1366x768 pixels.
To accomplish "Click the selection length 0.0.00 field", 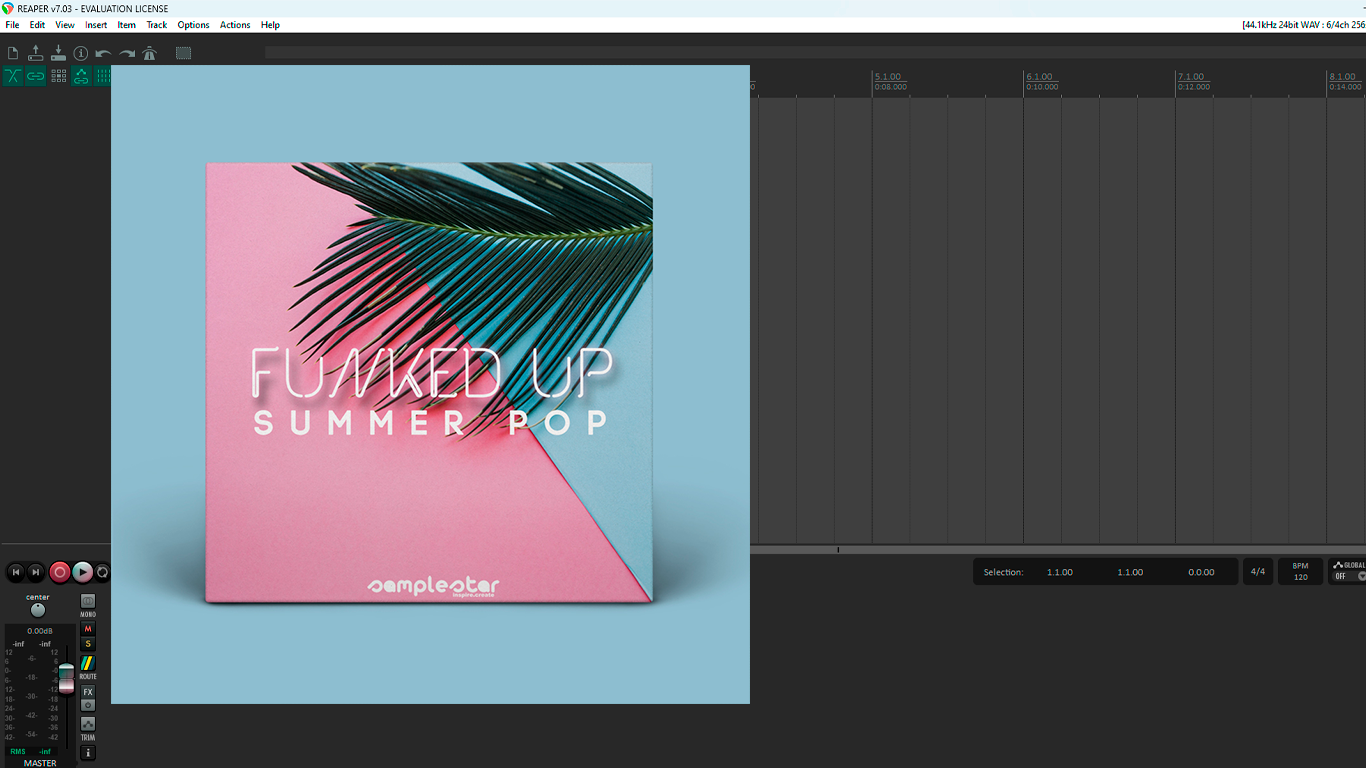I will [x=1201, y=572].
